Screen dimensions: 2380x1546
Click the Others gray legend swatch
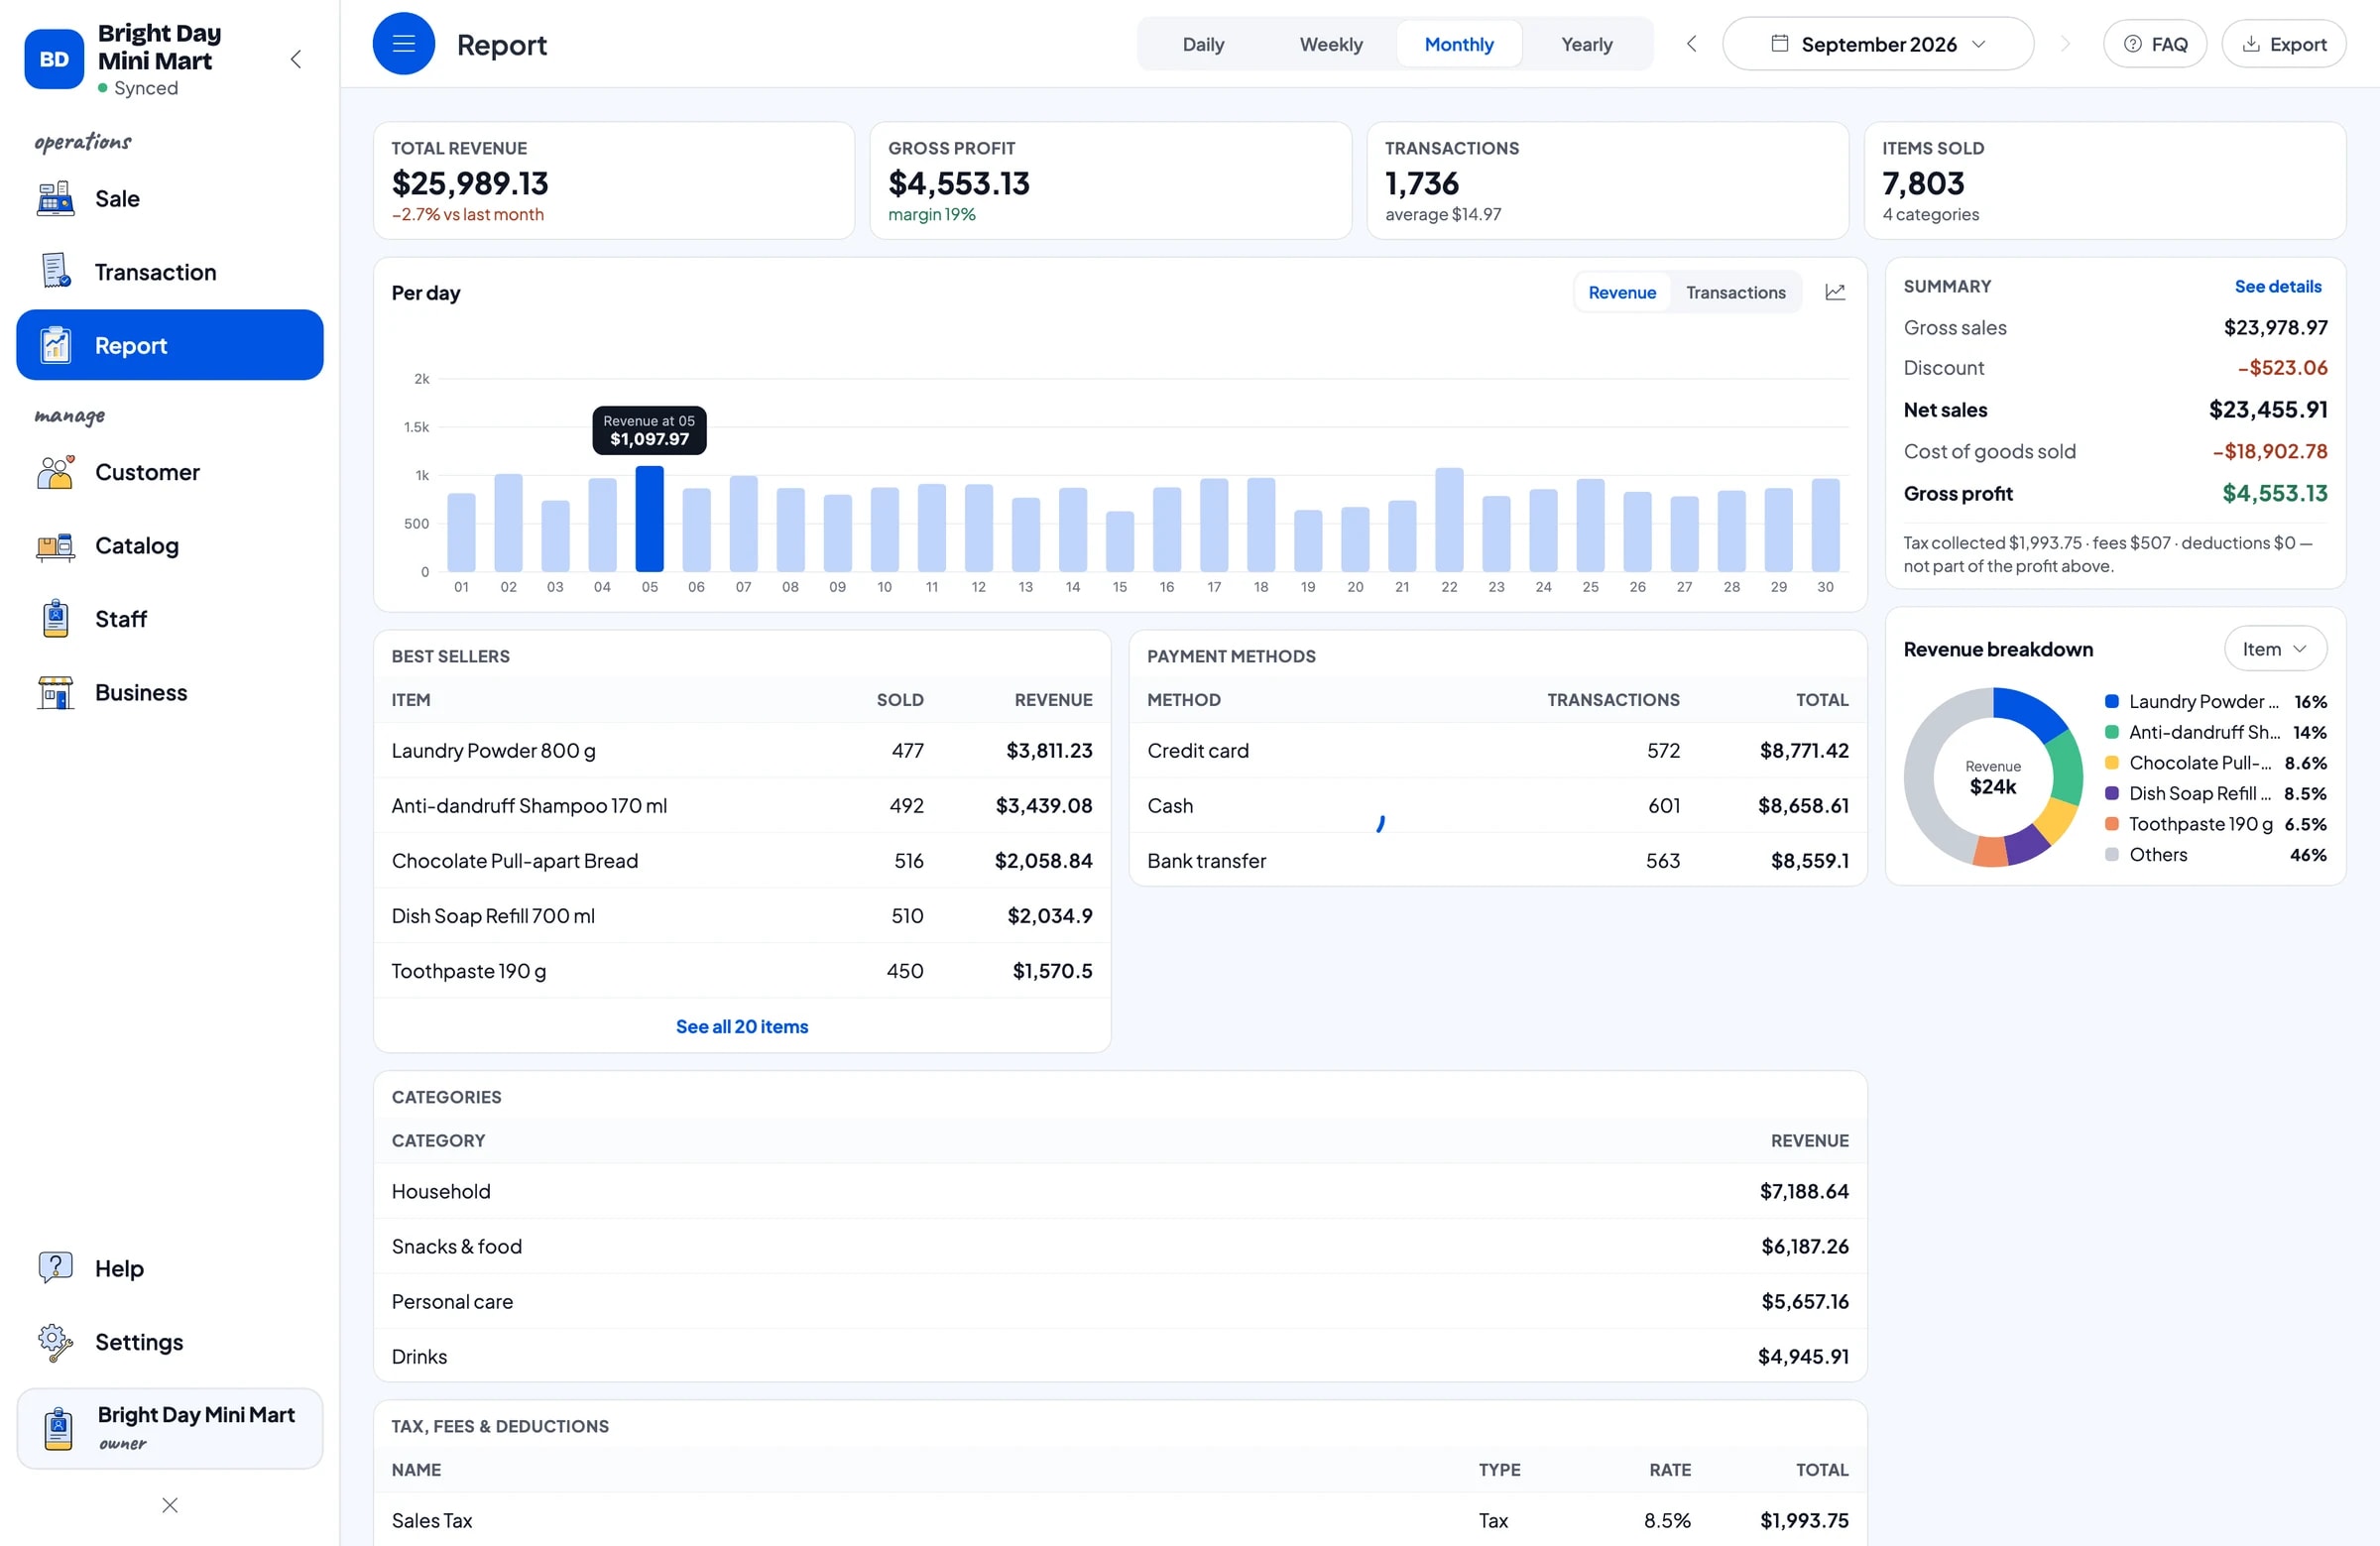click(x=2112, y=854)
